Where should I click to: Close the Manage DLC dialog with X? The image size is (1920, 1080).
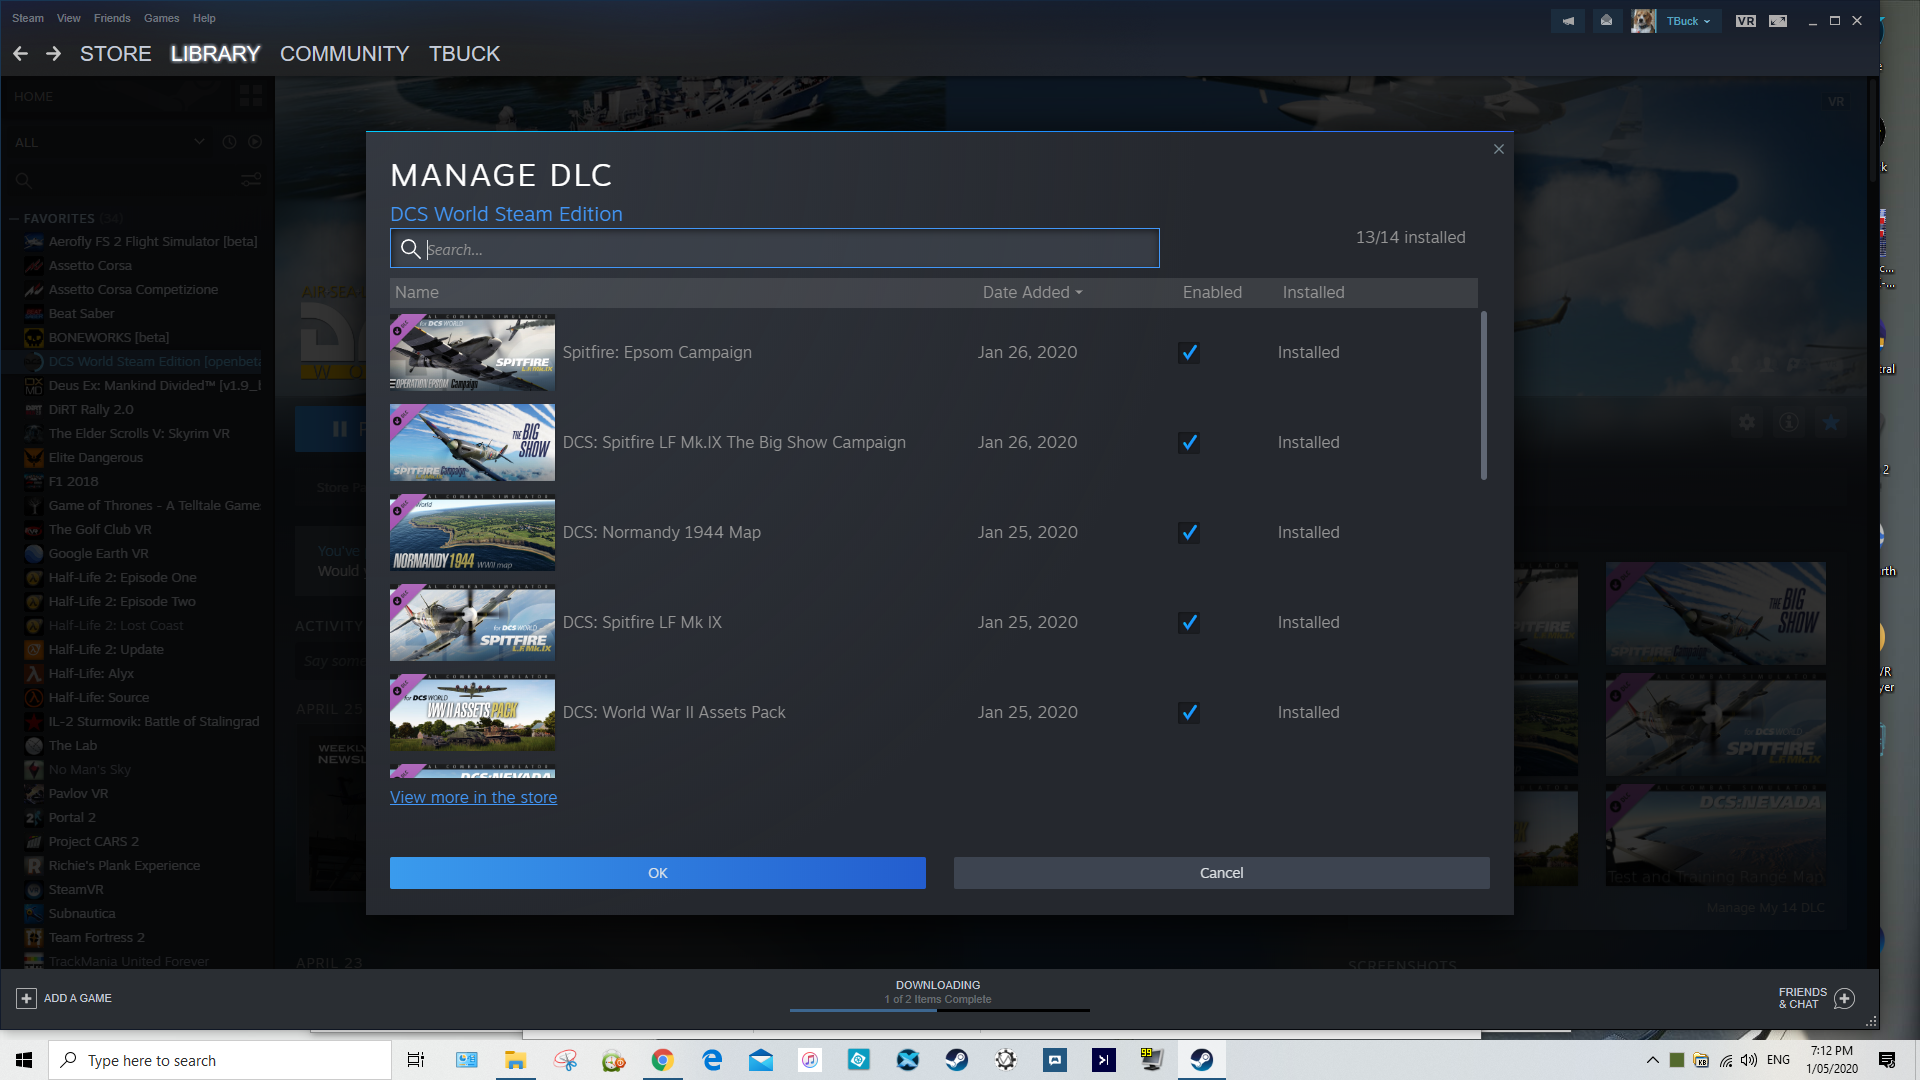coord(1498,149)
